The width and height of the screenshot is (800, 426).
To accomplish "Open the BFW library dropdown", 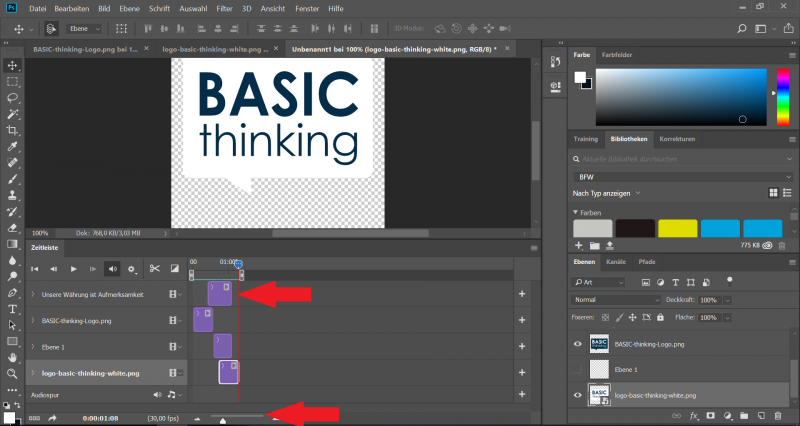I will pos(683,177).
